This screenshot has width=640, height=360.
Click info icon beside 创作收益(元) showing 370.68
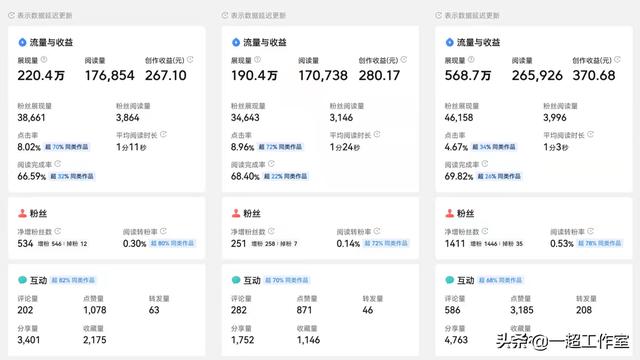point(617,60)
